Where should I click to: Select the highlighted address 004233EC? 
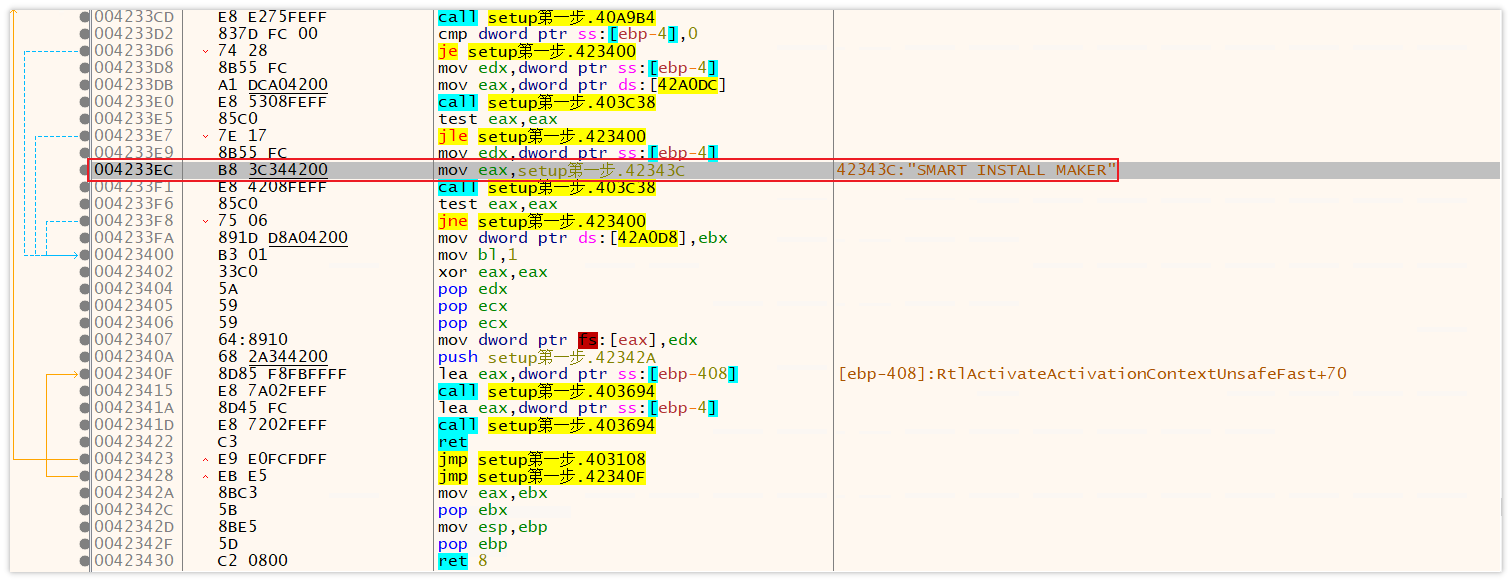tap(133, 170)
